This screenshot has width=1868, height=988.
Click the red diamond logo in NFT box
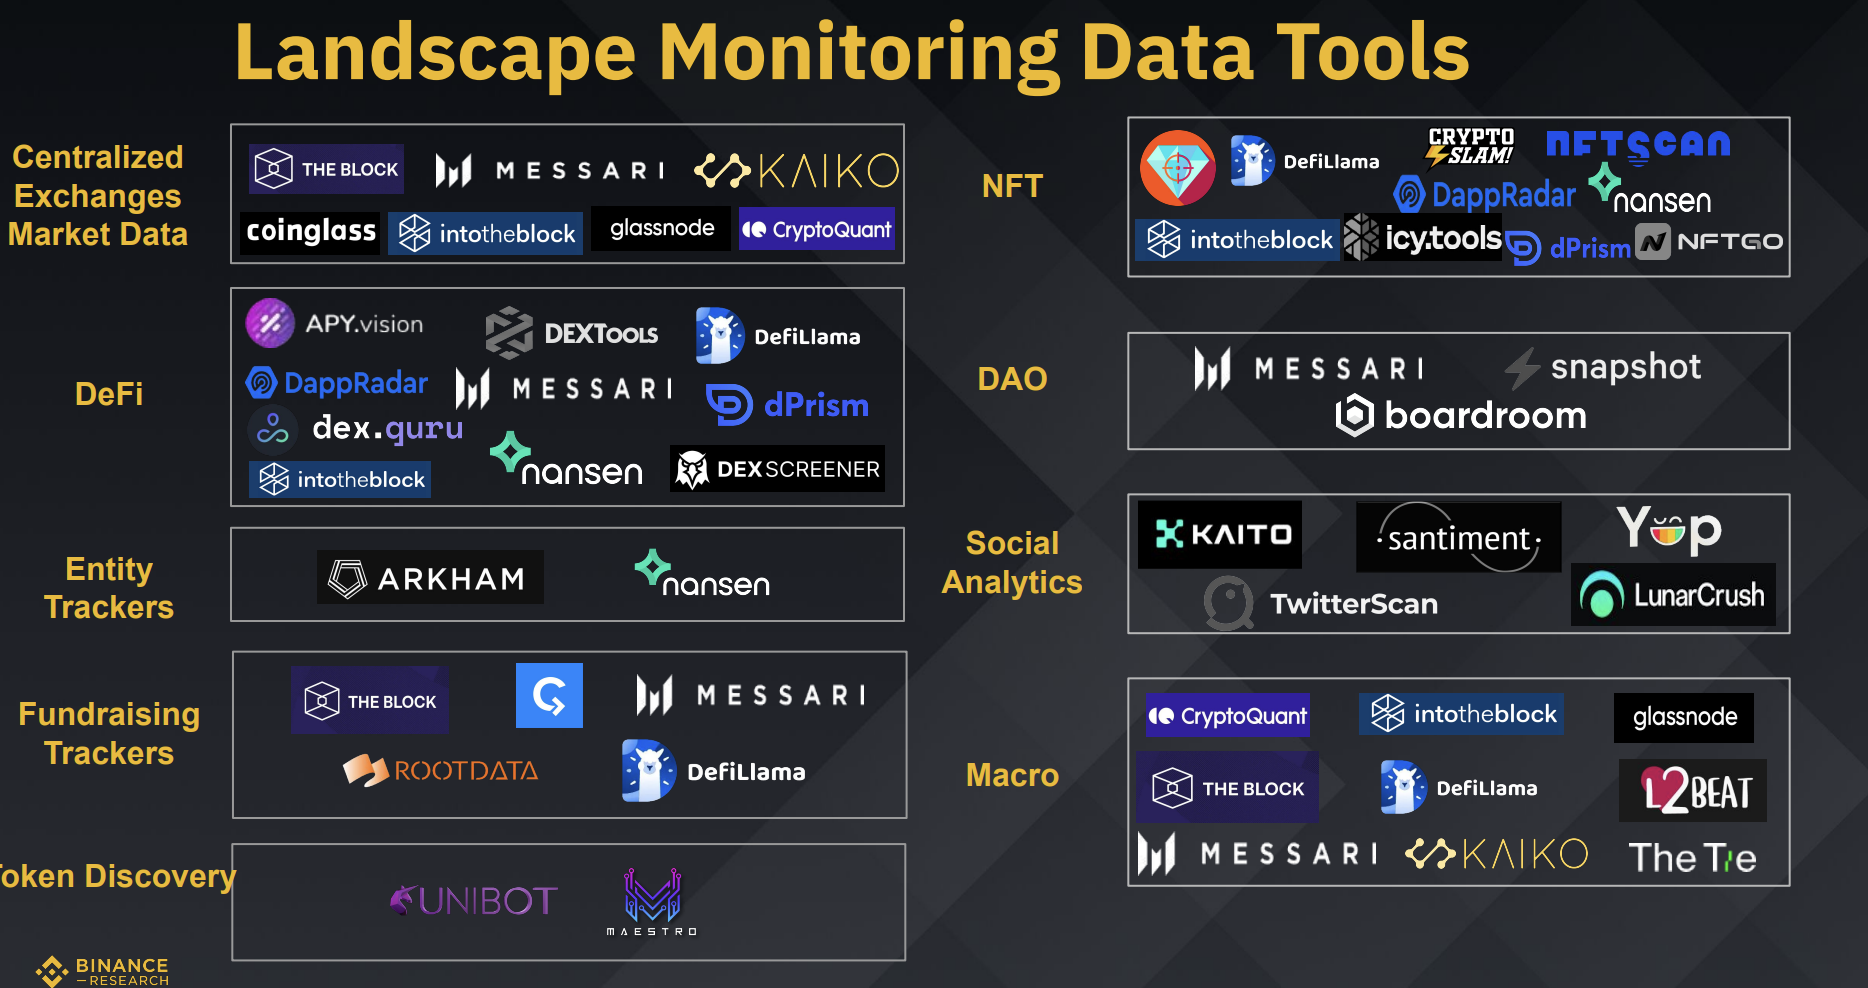click(1178, 168)
